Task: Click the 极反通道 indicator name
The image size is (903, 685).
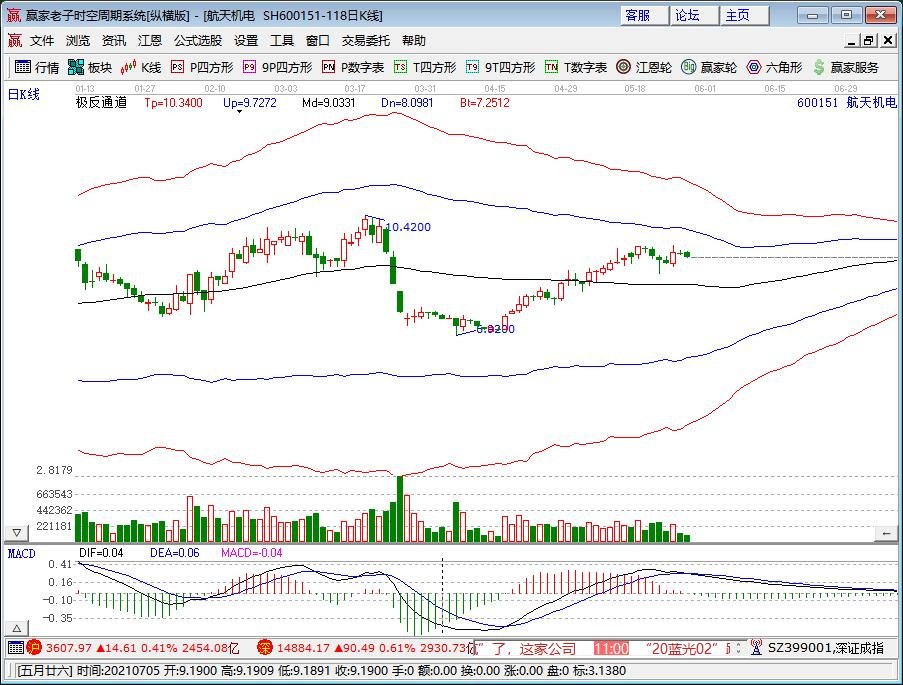Action: pos(101,103)
